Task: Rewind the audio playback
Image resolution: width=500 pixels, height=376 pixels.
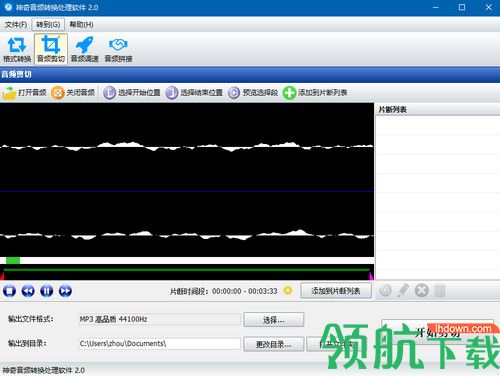Action: click(x=28, y=291)
